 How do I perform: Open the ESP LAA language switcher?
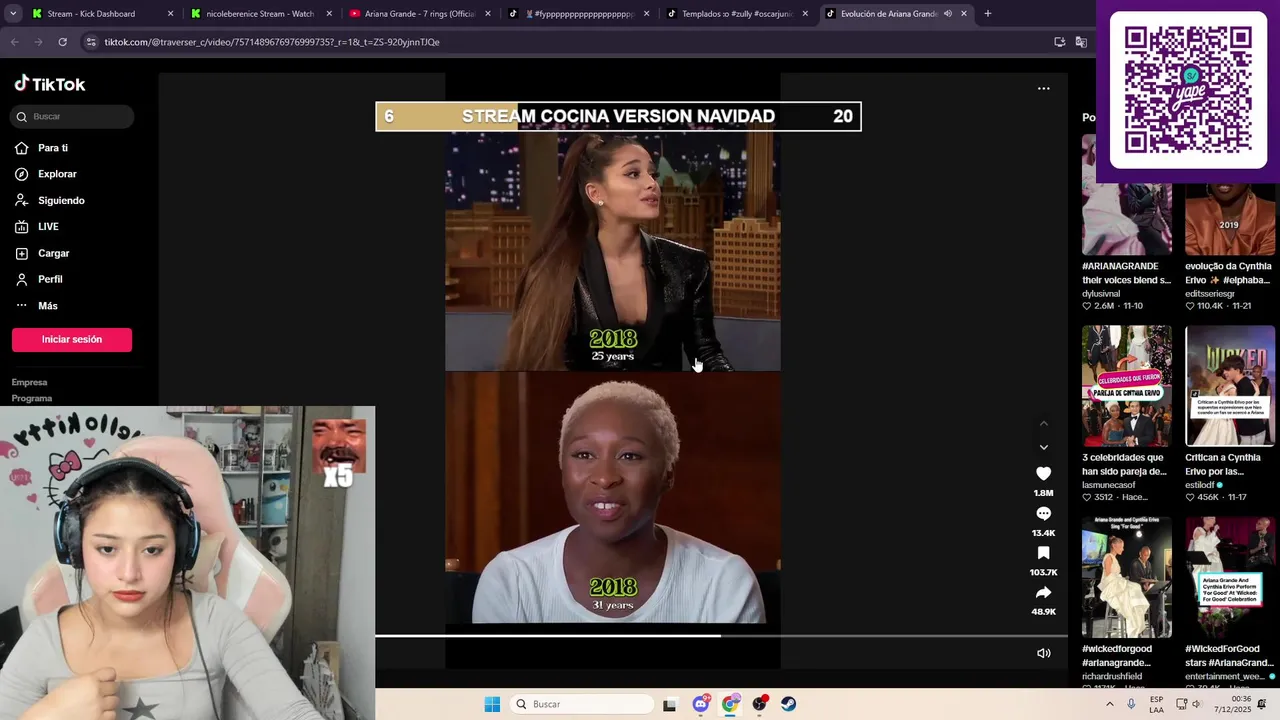tap(1156, 704)
